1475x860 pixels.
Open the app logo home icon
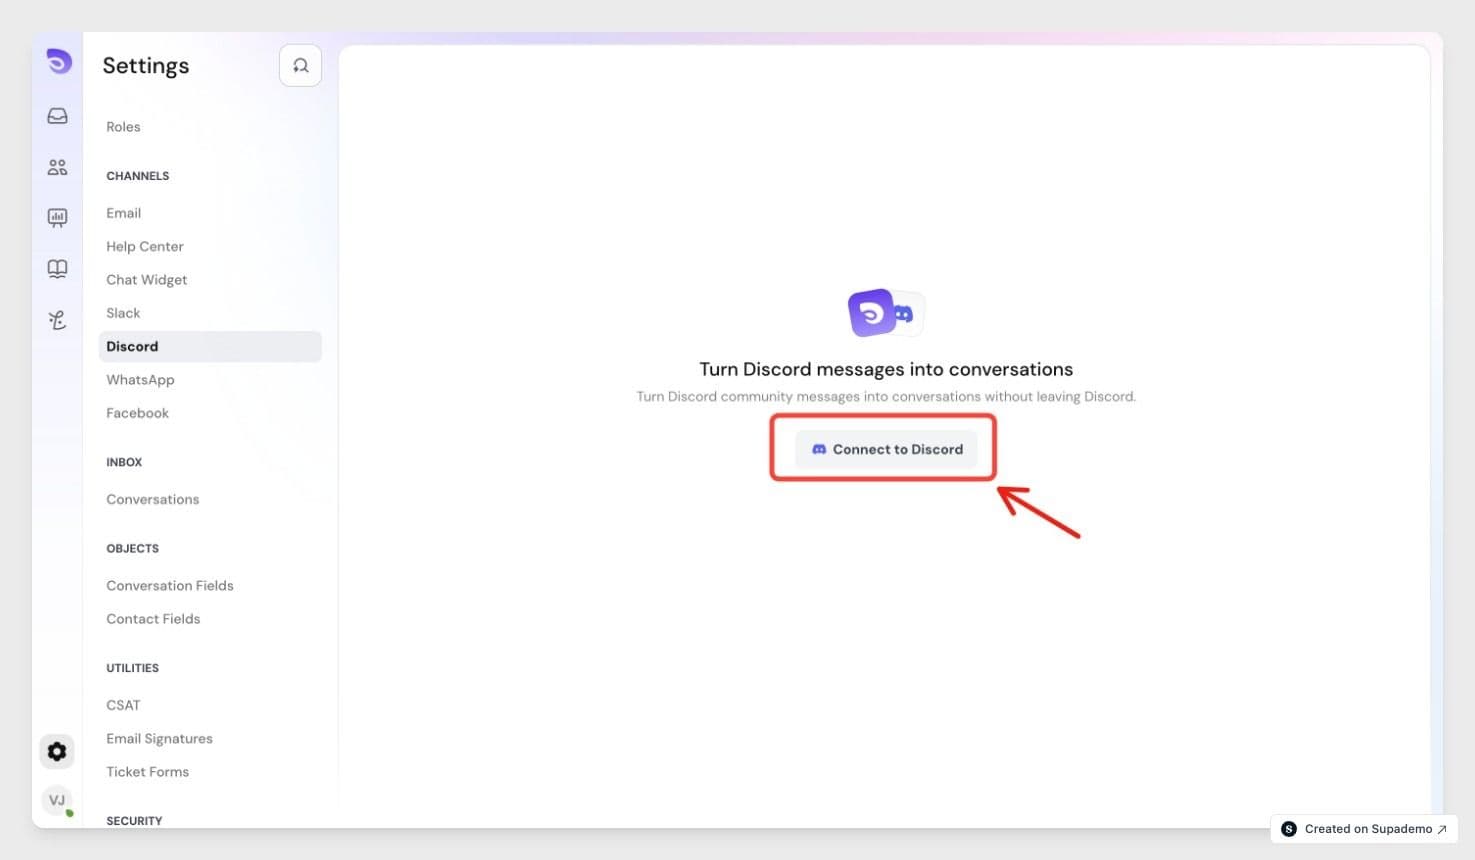58,62
